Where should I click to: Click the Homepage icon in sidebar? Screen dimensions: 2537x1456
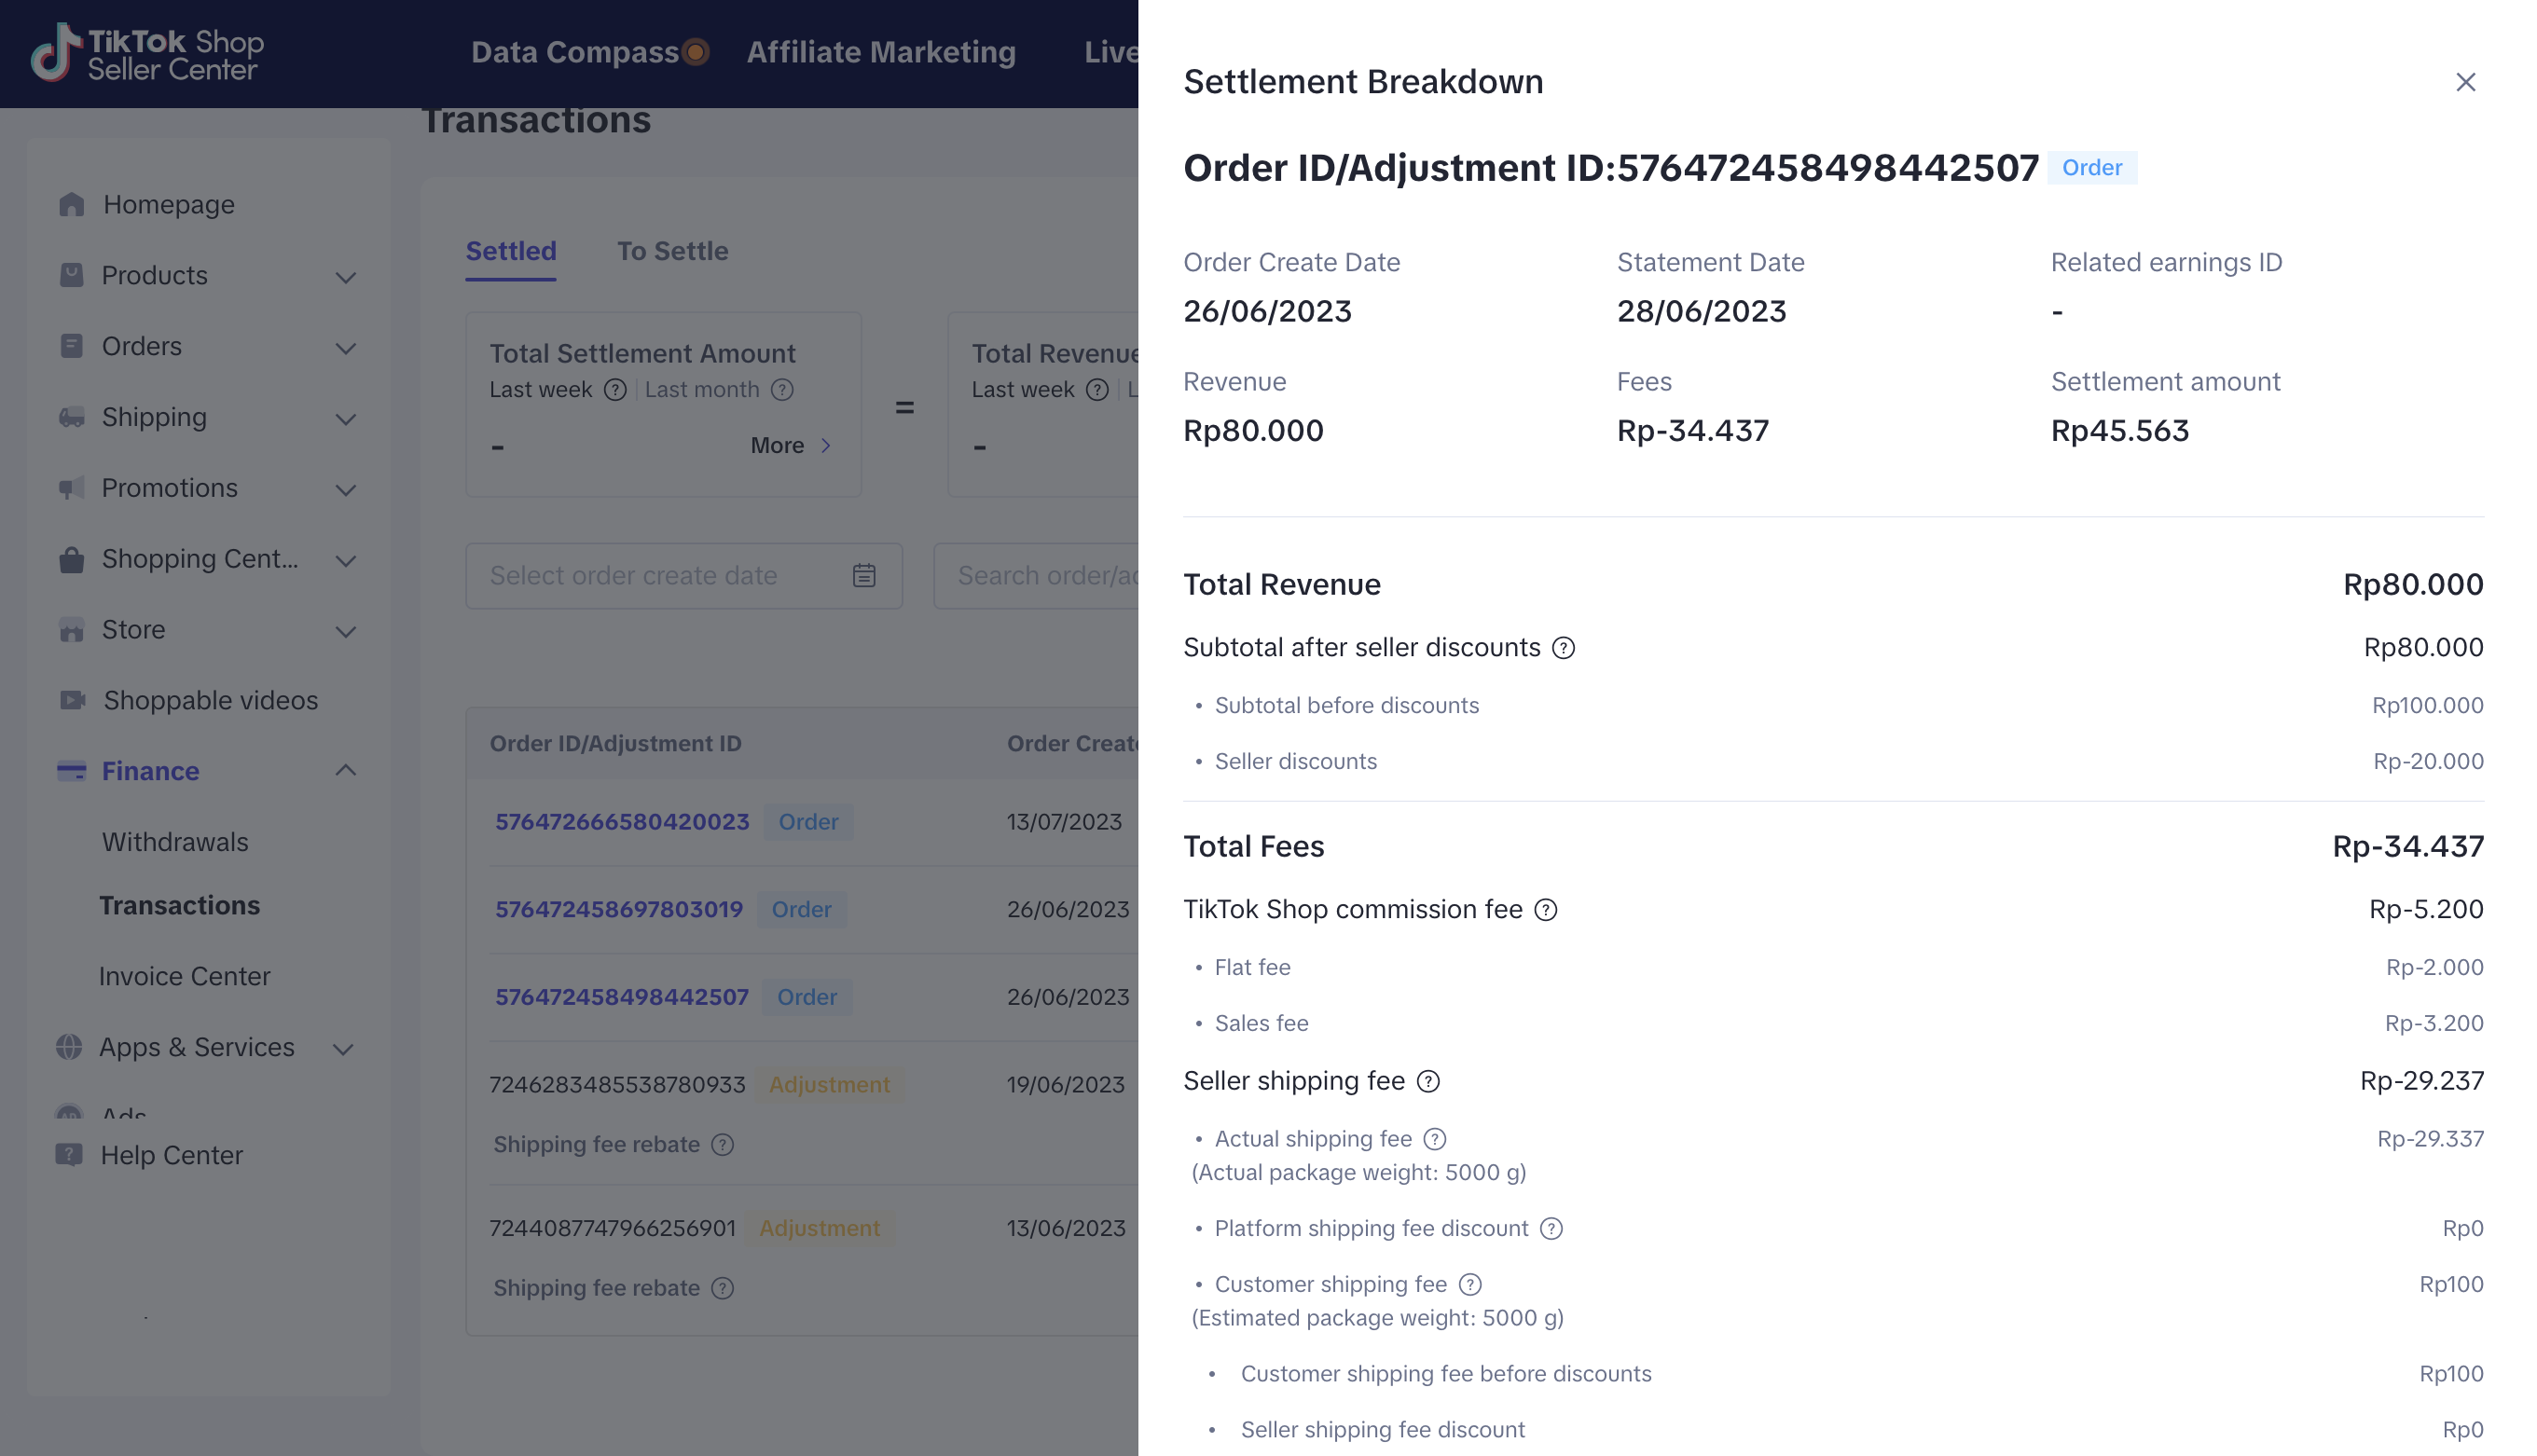click(x=72, y=205)
